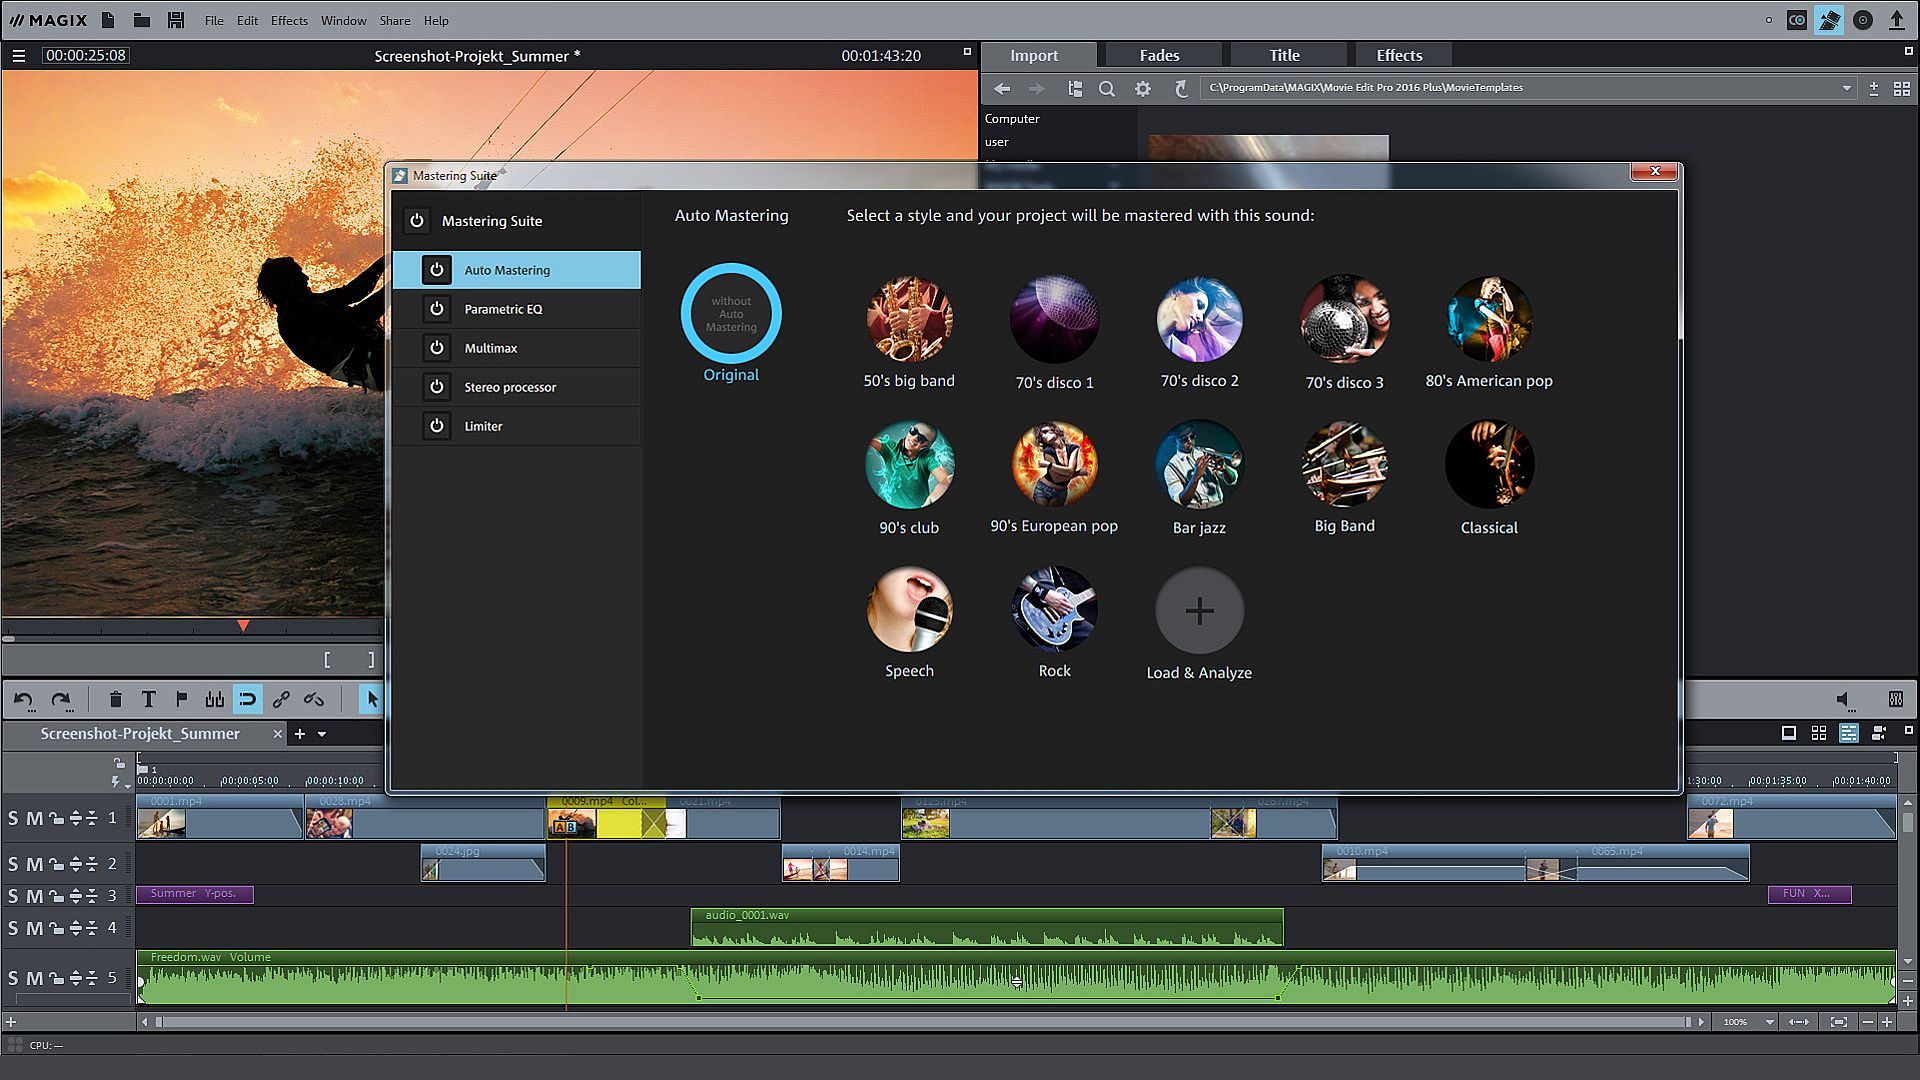Click the orange playback position marker
The height and width of the screenshot is (1080, 1920).
[243, 626]
